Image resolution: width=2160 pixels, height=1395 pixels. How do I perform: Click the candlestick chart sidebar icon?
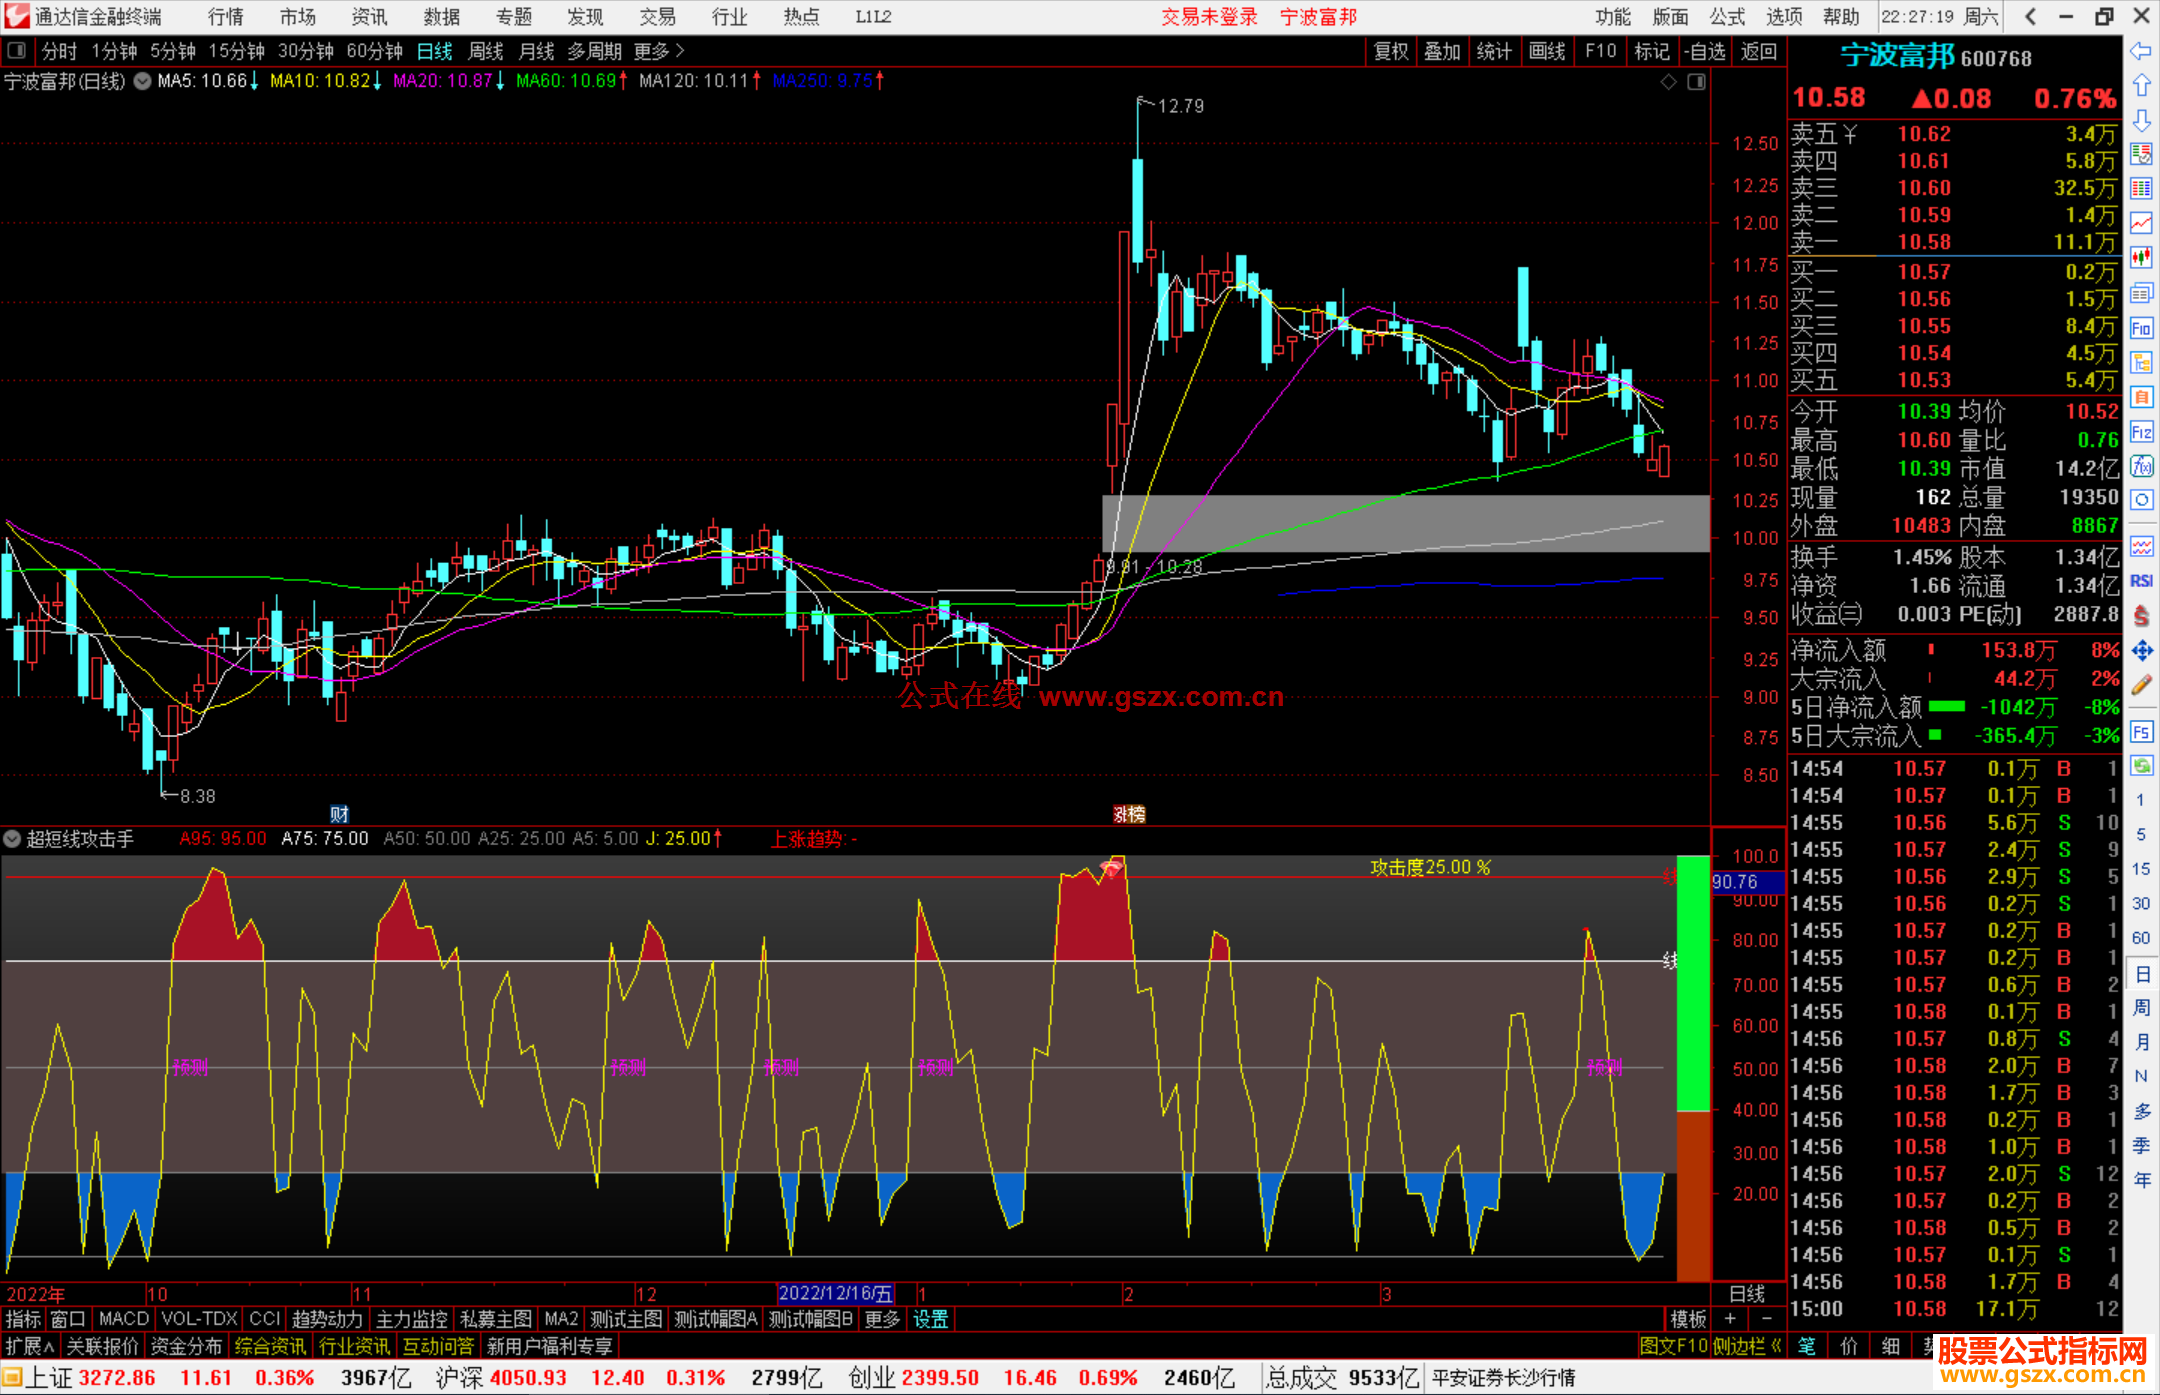2141,258
